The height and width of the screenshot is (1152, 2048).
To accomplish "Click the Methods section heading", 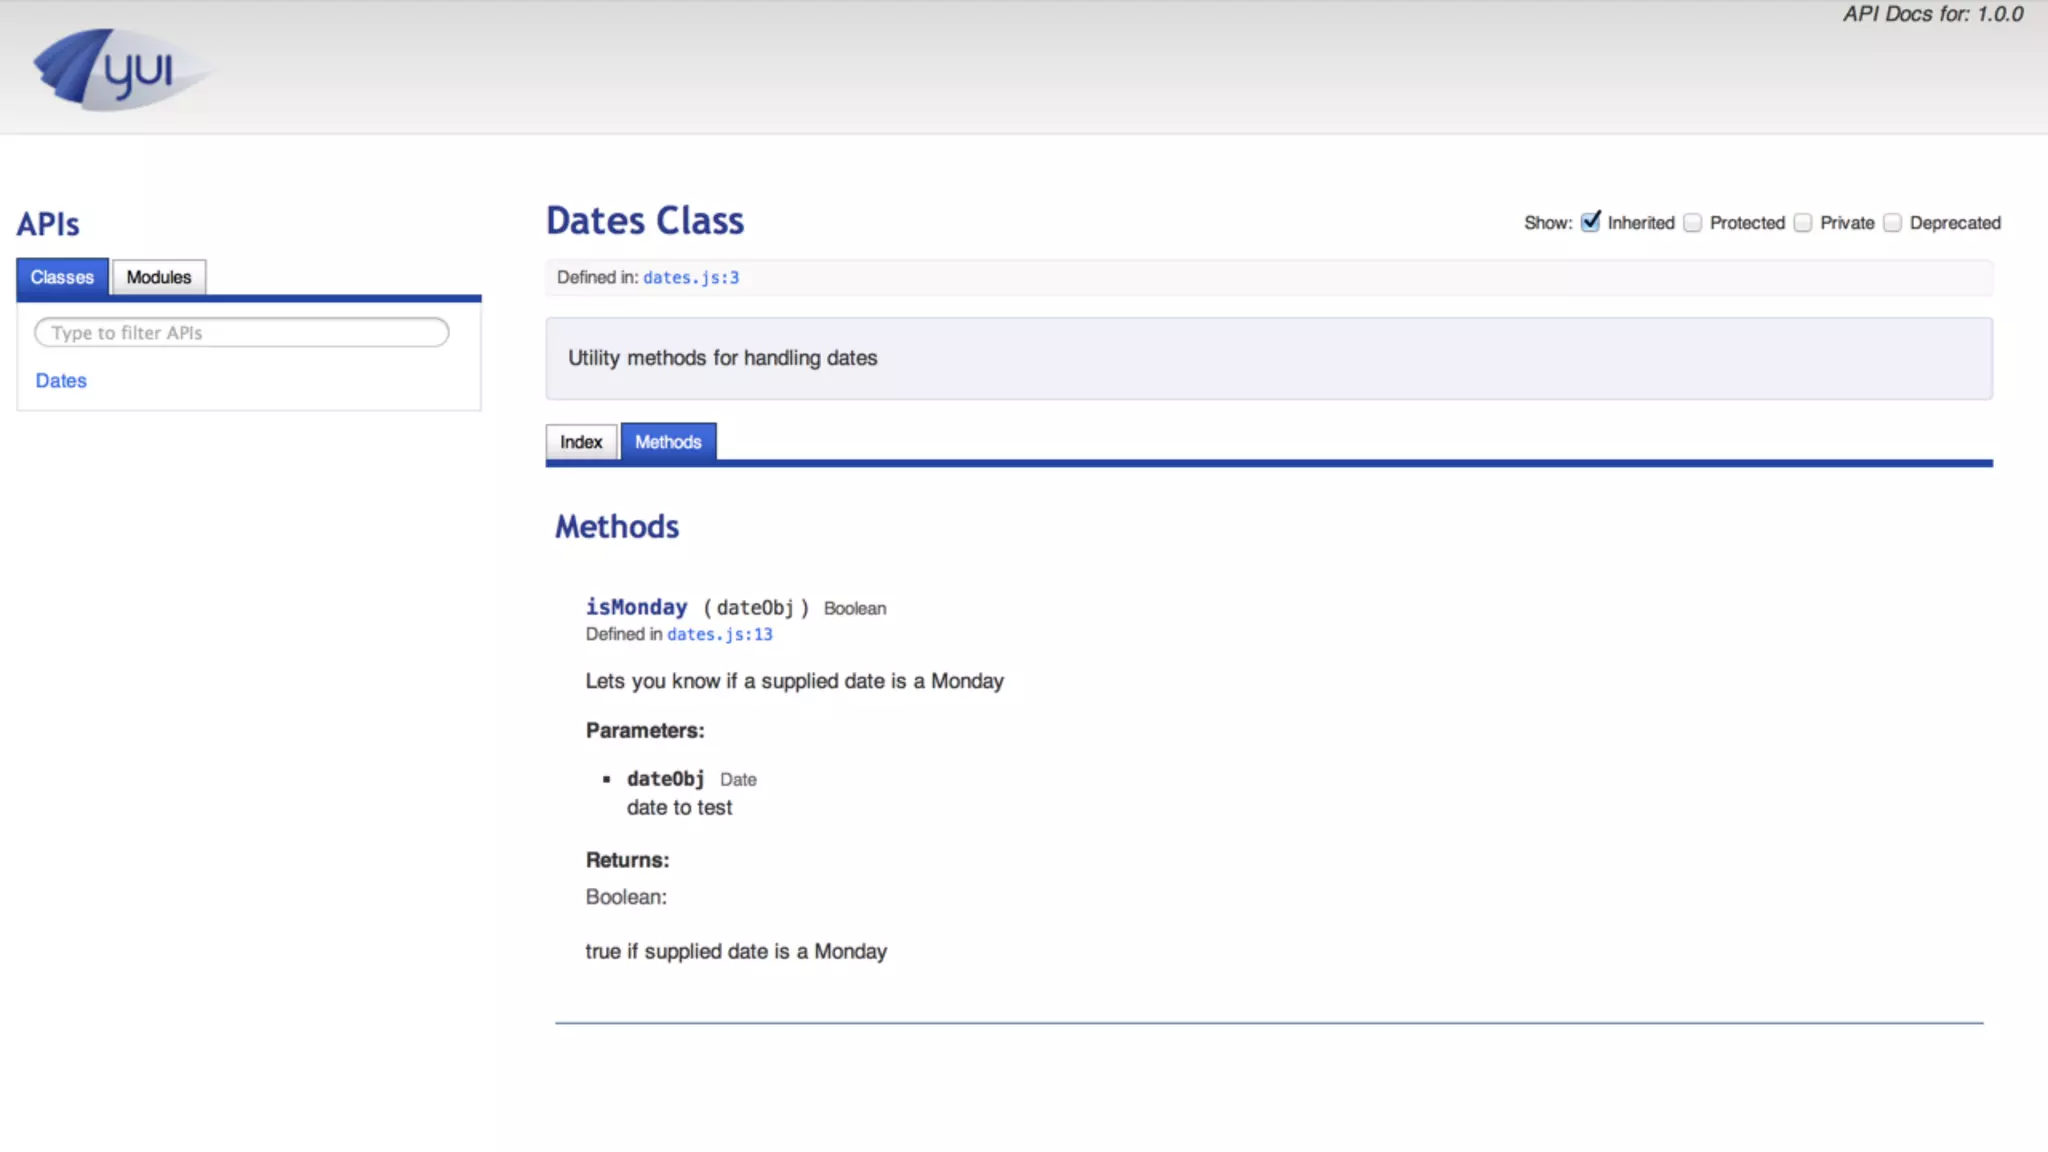I will coord(617,527).
